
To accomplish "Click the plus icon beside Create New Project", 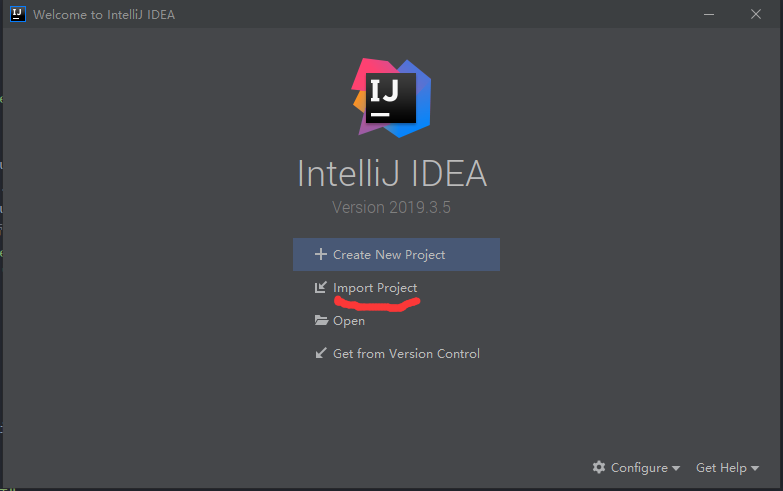I will pyautogui.click(x=320, y=255).
